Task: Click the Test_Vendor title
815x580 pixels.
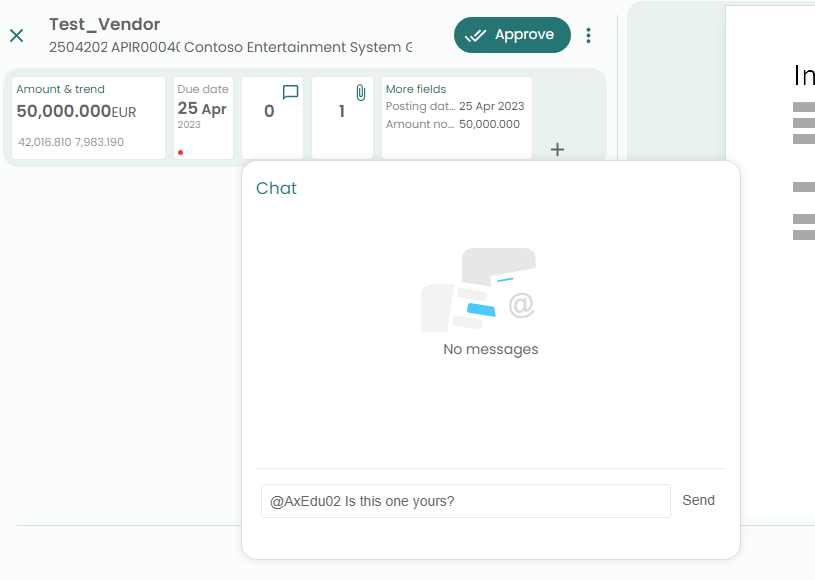Action: pyautogui.click(x=104, y=24)
